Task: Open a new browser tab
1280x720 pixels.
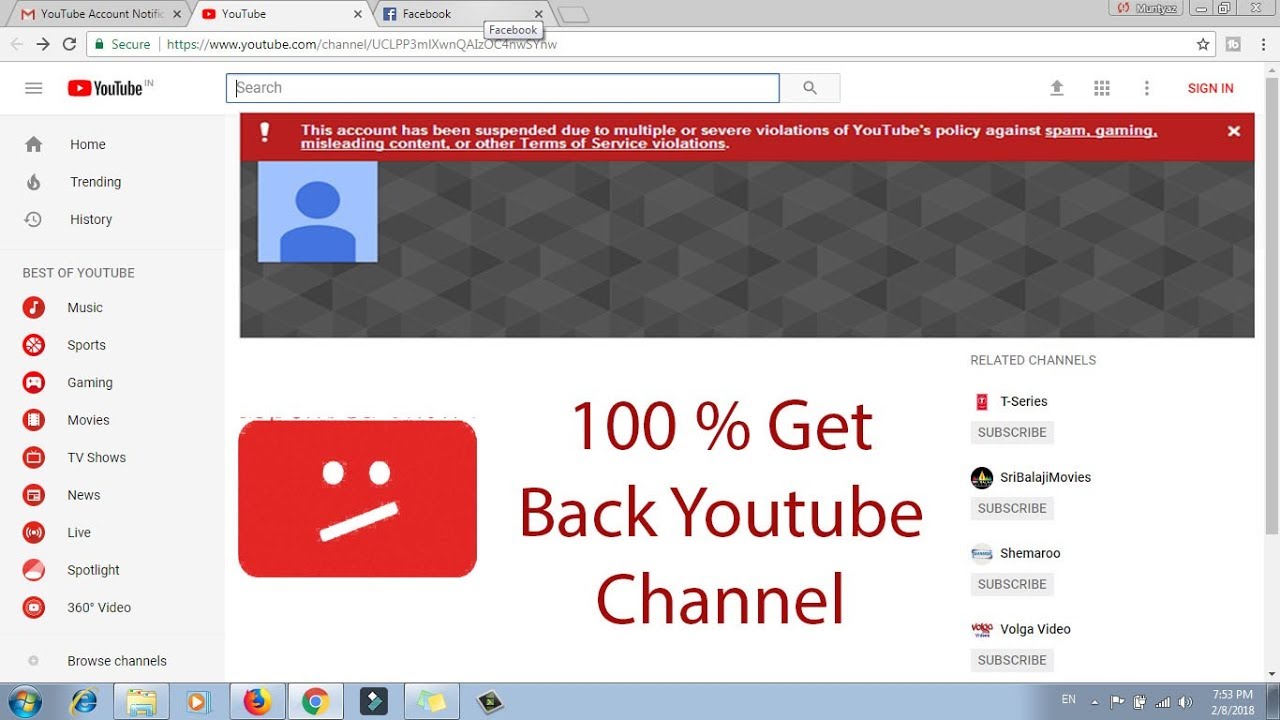Action: coord(573,14)
